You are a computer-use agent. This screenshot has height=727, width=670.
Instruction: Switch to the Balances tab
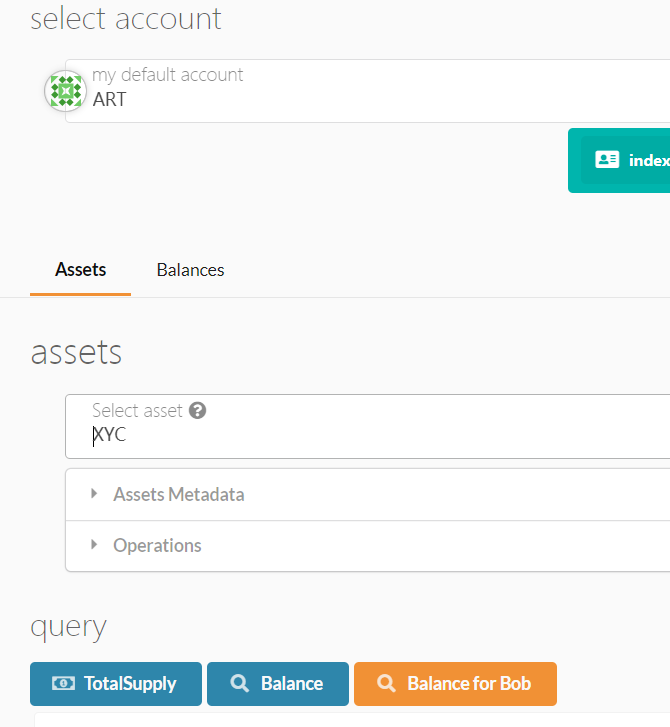pos(190,270)
